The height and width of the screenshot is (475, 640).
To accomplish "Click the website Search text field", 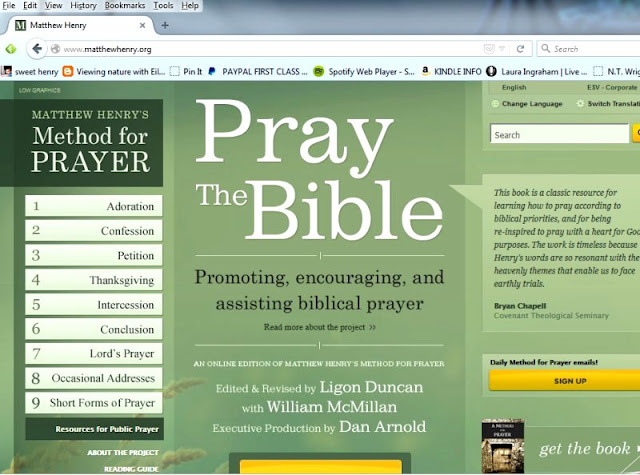I will [559, 134].
